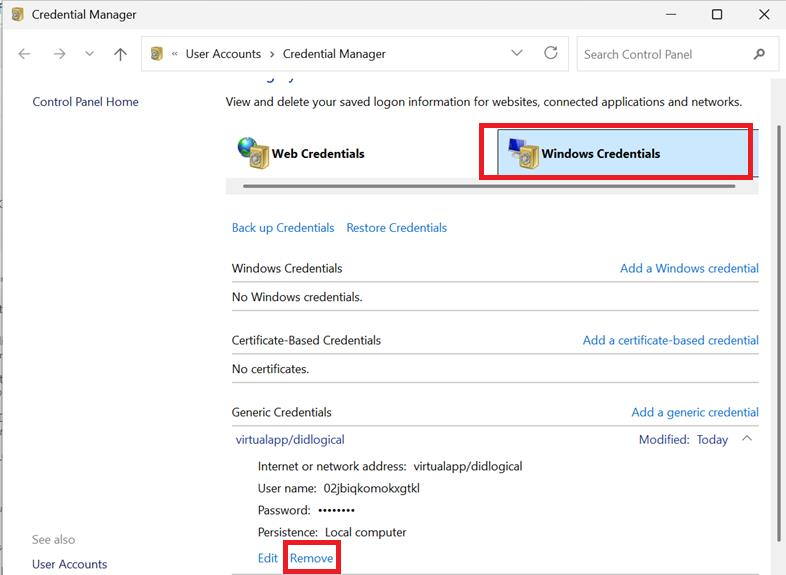Add a generic credential
This screenshot has height=575, width=786.
(x=695, y=412)
